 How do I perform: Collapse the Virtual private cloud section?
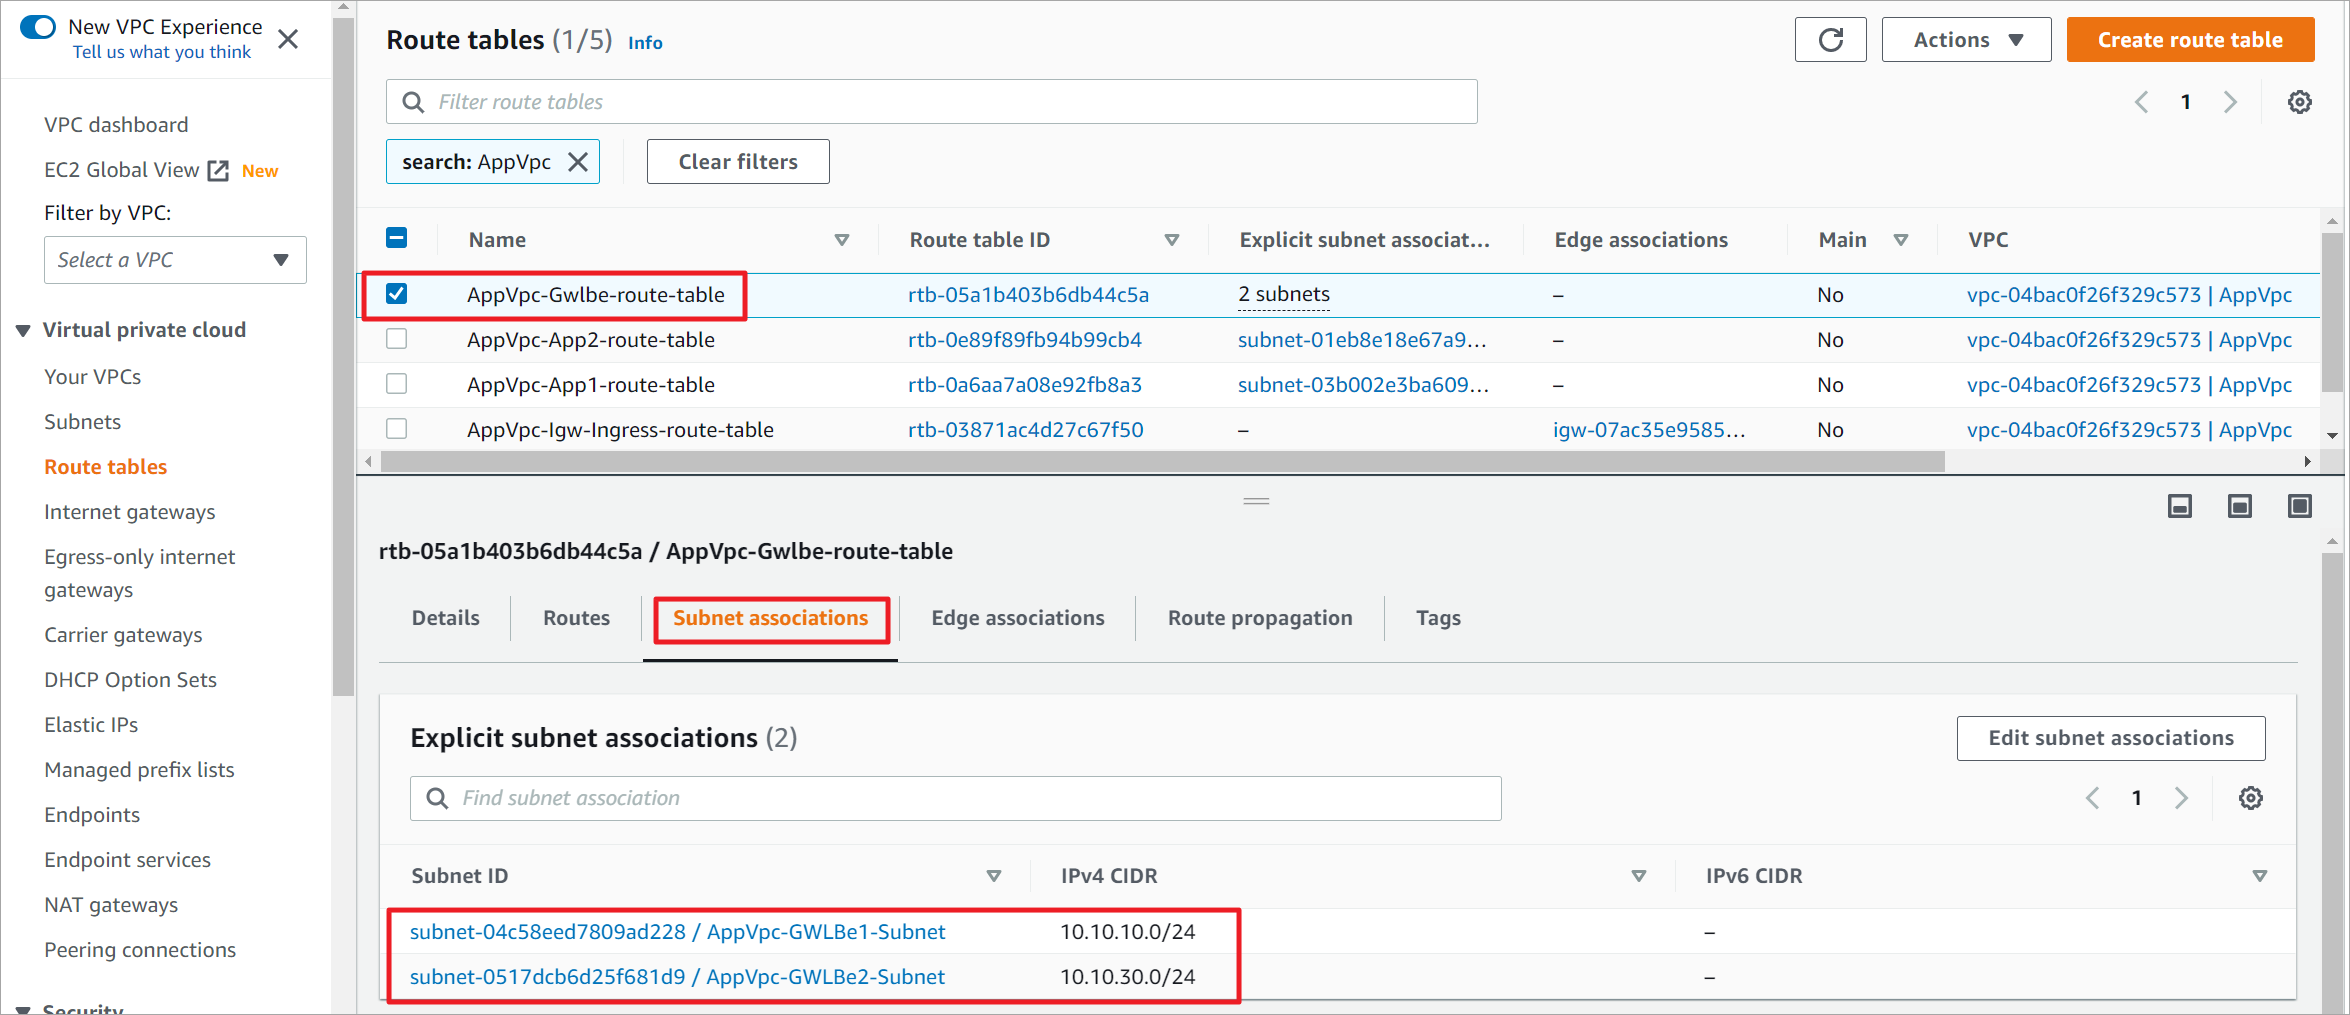[x=23, y=331]
